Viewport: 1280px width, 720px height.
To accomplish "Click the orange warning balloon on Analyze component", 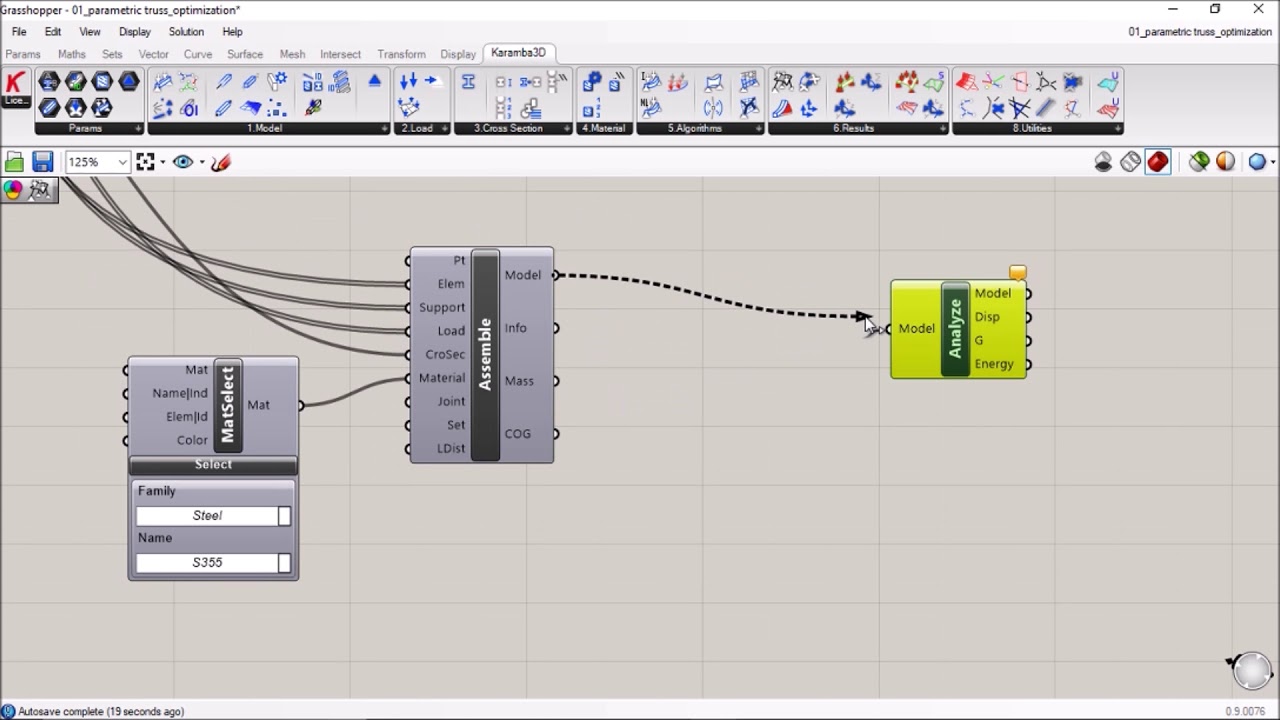I will 1018,273.
